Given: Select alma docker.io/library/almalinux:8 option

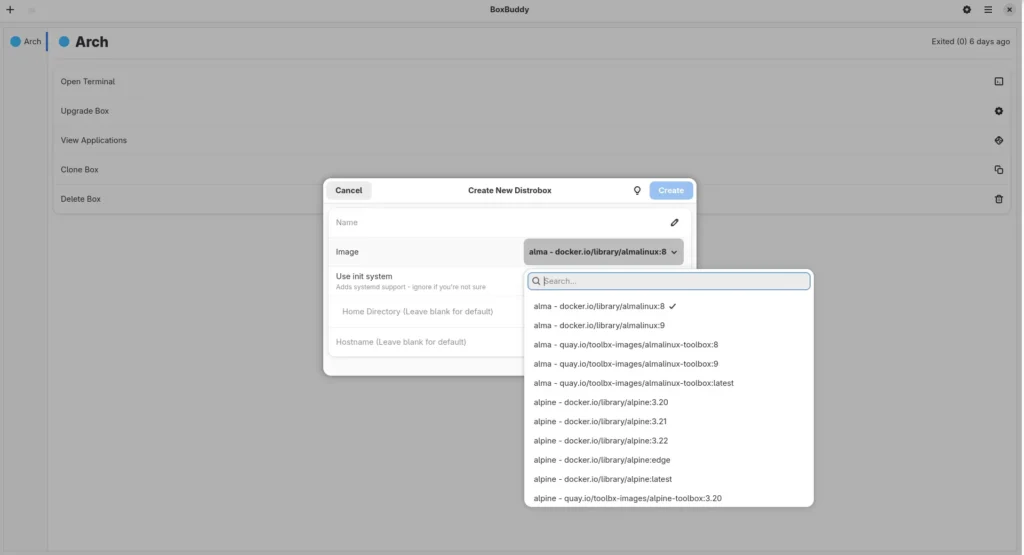Looking at the screenshot, I should 669,306.
